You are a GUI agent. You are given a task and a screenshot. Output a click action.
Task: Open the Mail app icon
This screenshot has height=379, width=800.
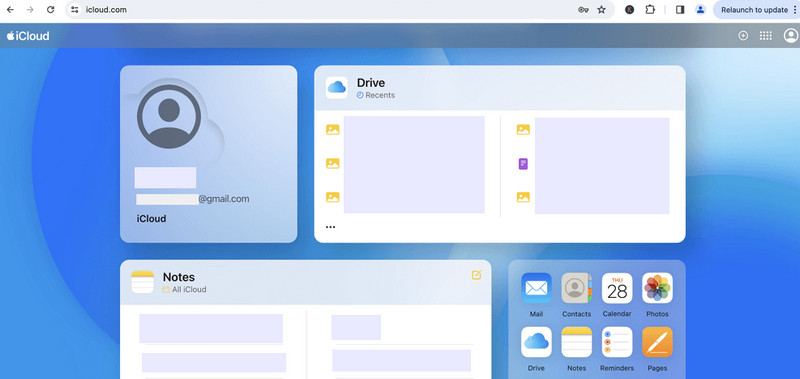[536, 288]
